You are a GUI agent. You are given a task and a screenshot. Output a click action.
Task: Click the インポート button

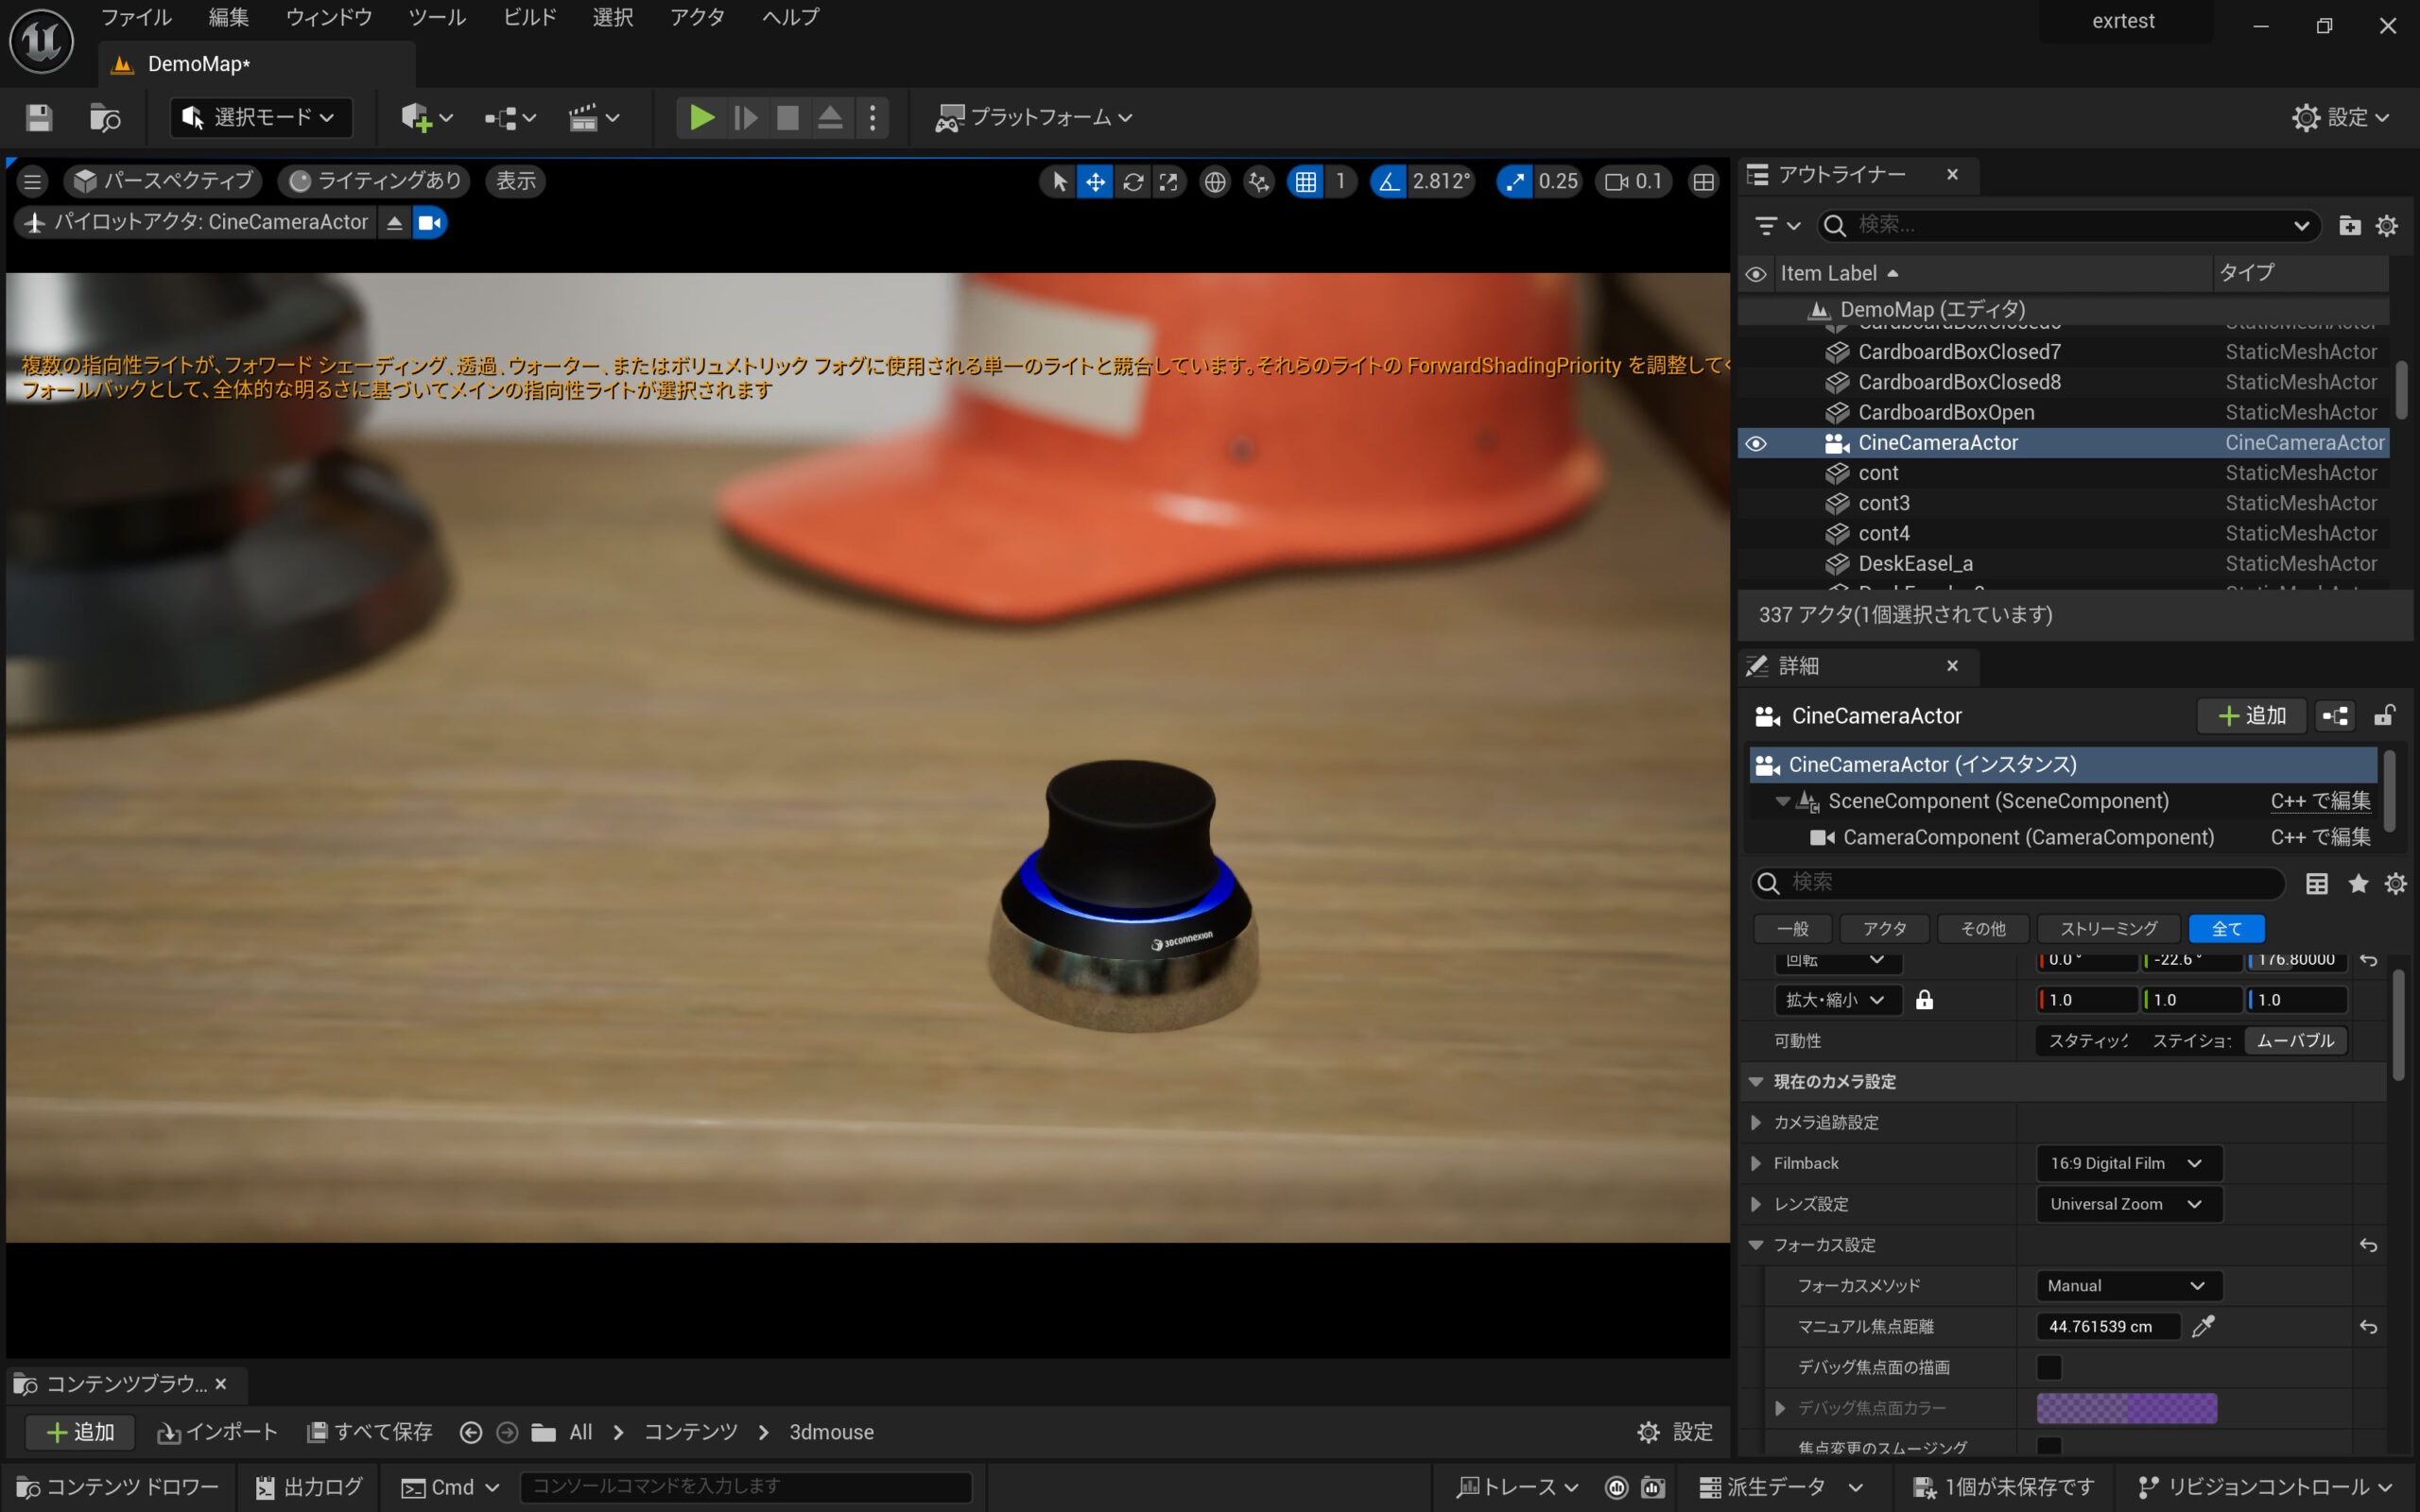click(x=218, y=1432)
